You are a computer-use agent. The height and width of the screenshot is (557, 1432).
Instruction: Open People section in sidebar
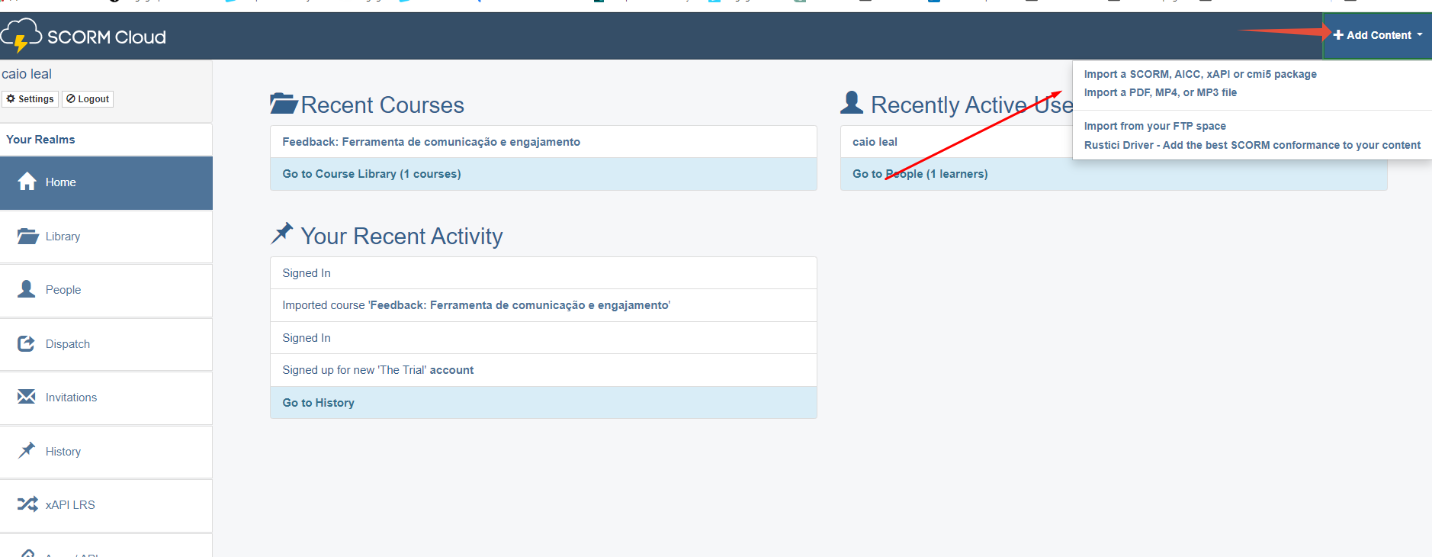click(x=106, y=290)
